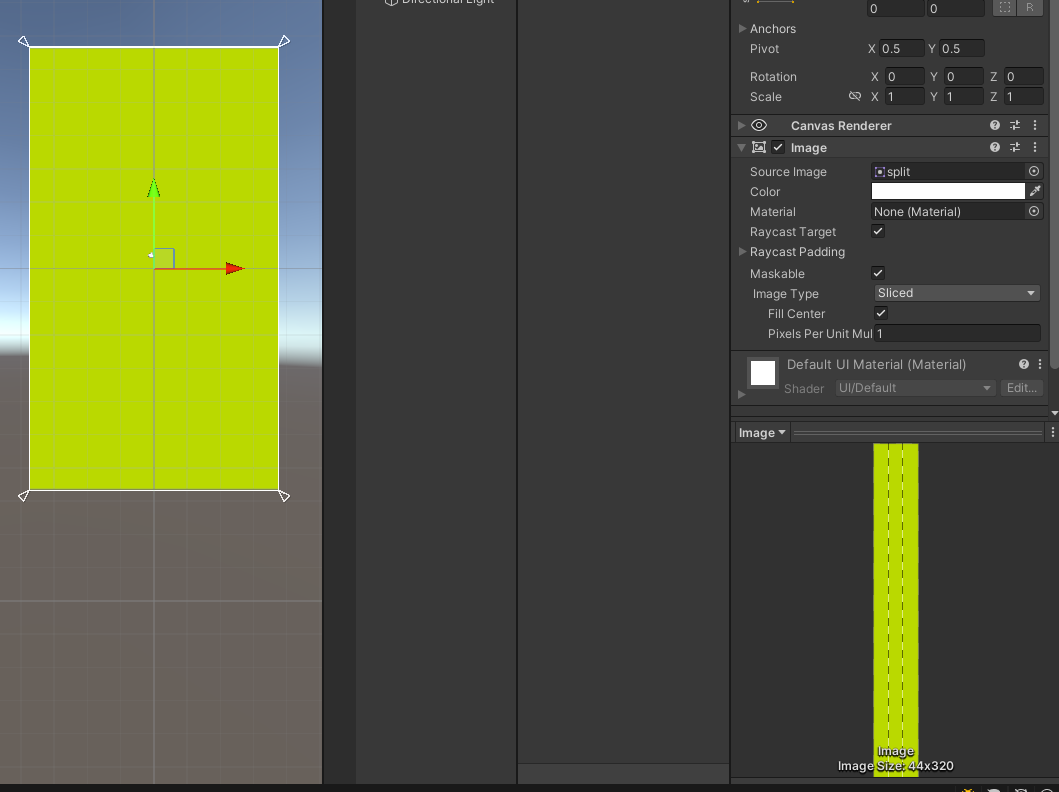Open object picker for Source Image
This screenshot has width=1059, height=792.
coord(1034,171)
